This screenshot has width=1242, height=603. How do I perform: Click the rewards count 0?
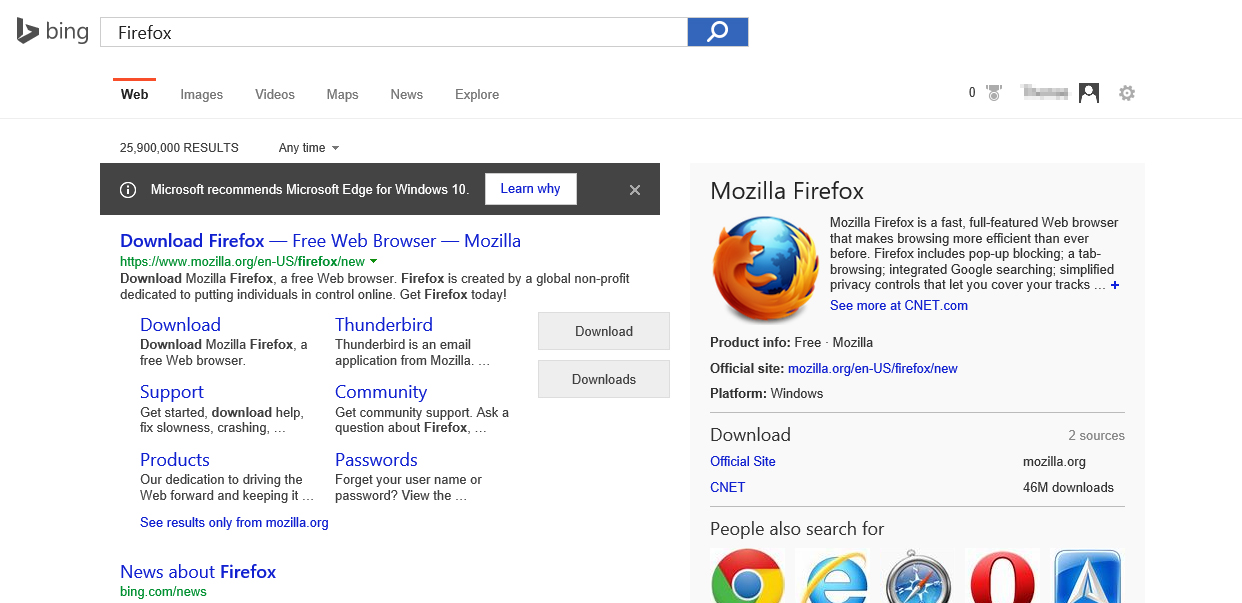(x=972, y=93)
